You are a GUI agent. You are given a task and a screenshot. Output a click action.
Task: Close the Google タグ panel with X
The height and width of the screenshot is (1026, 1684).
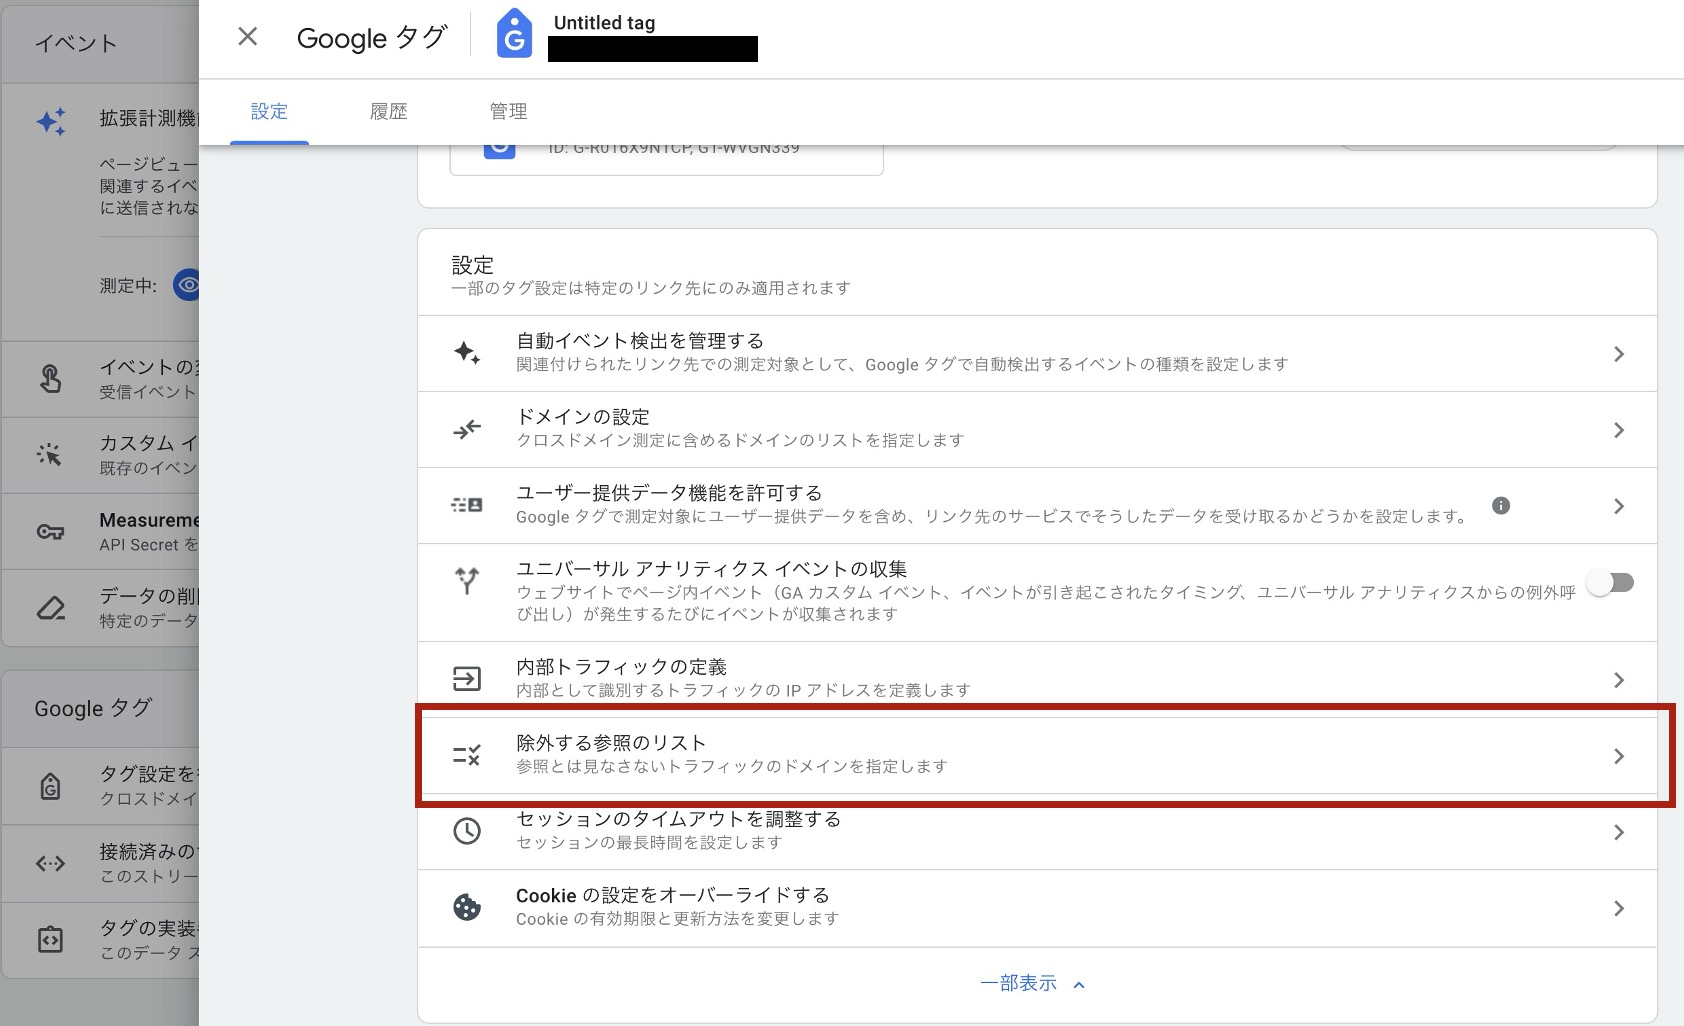[247, 37]
